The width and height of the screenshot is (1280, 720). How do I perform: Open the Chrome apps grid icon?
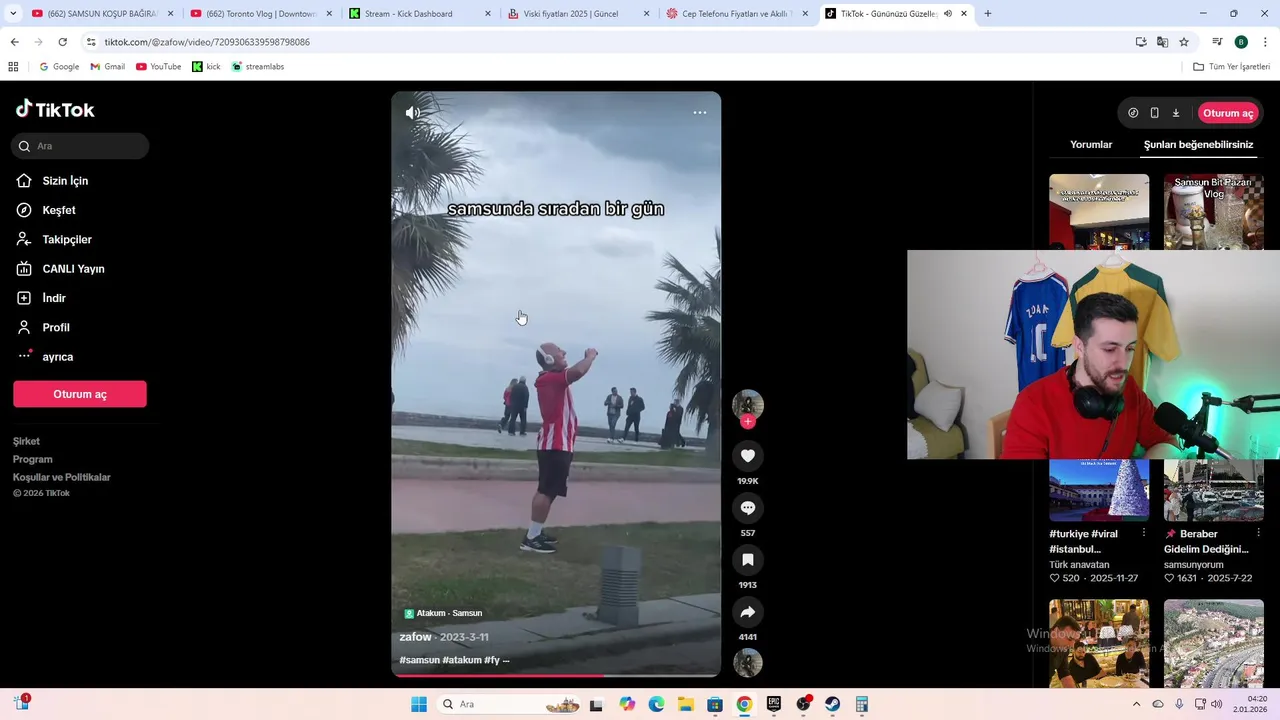coord(13,67)
